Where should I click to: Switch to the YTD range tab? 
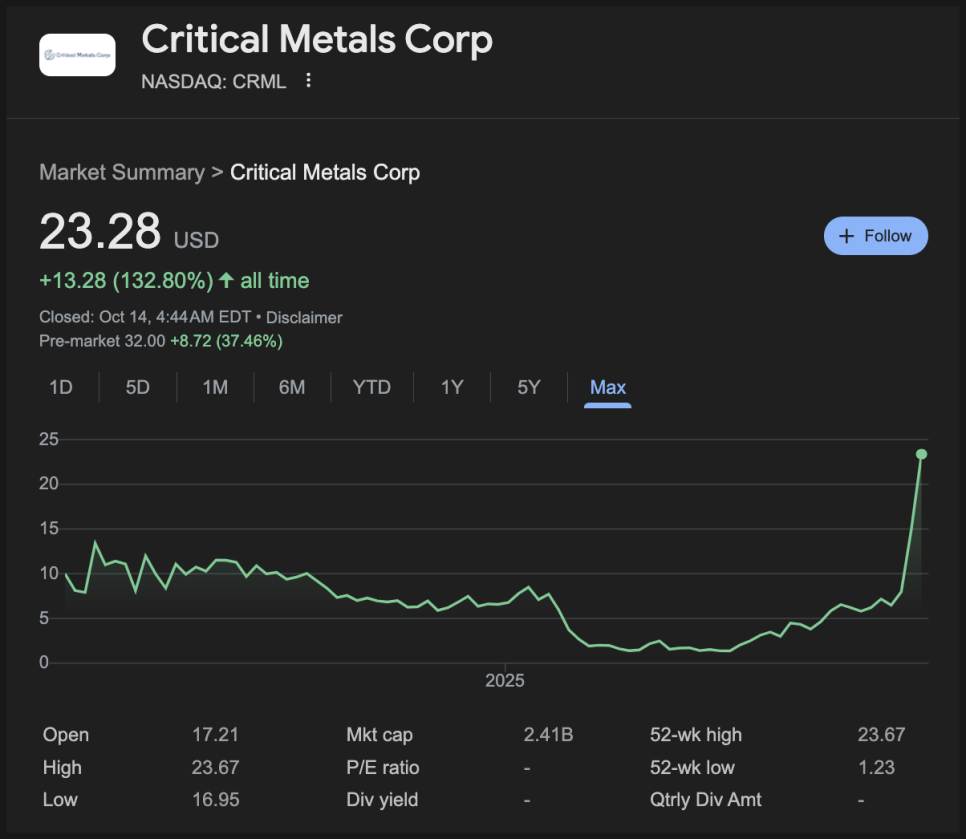[x=371, y=387]
